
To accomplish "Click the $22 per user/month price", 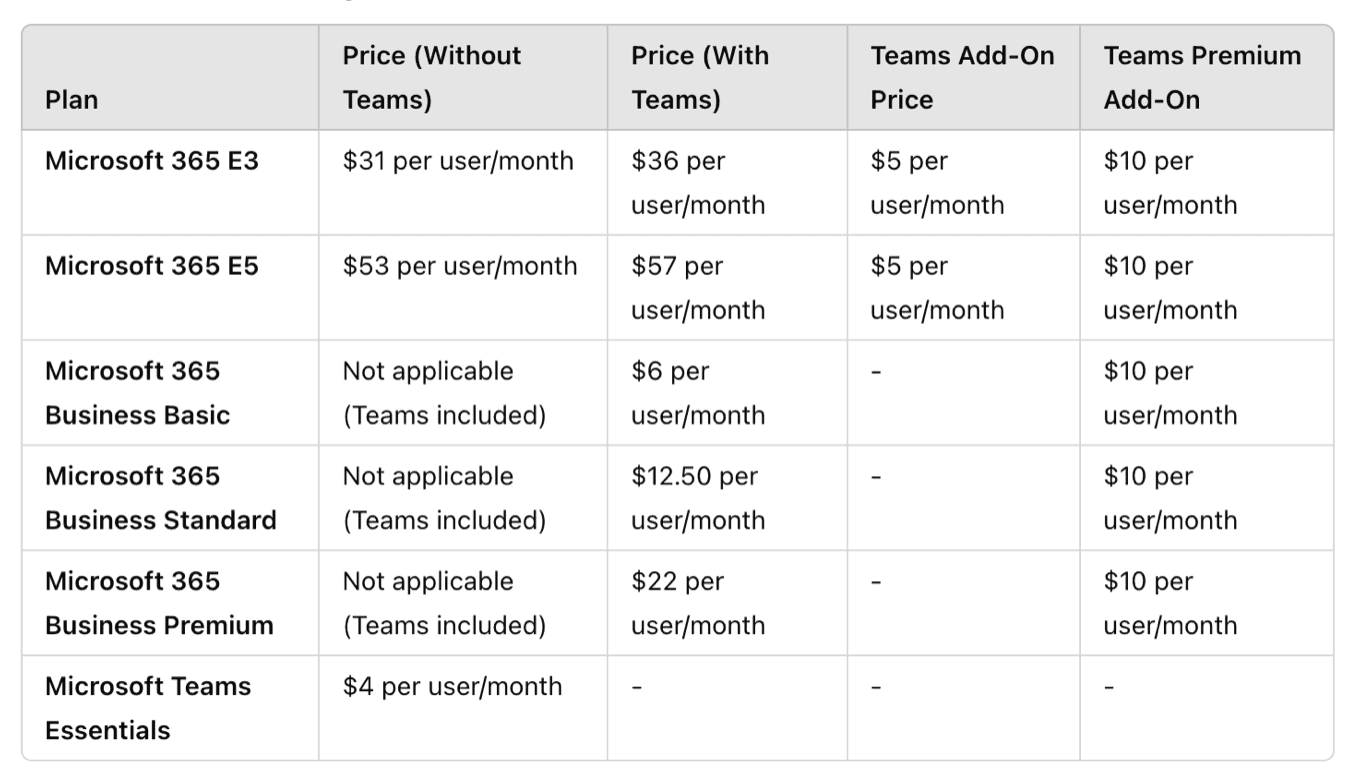I will point(698,603).
